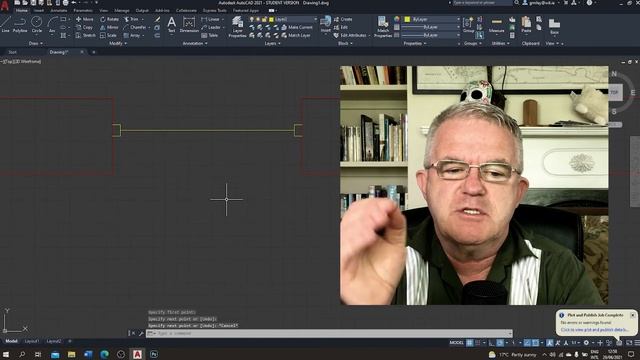Open the object color ByLayer dropdown

[x=432, y=19]
